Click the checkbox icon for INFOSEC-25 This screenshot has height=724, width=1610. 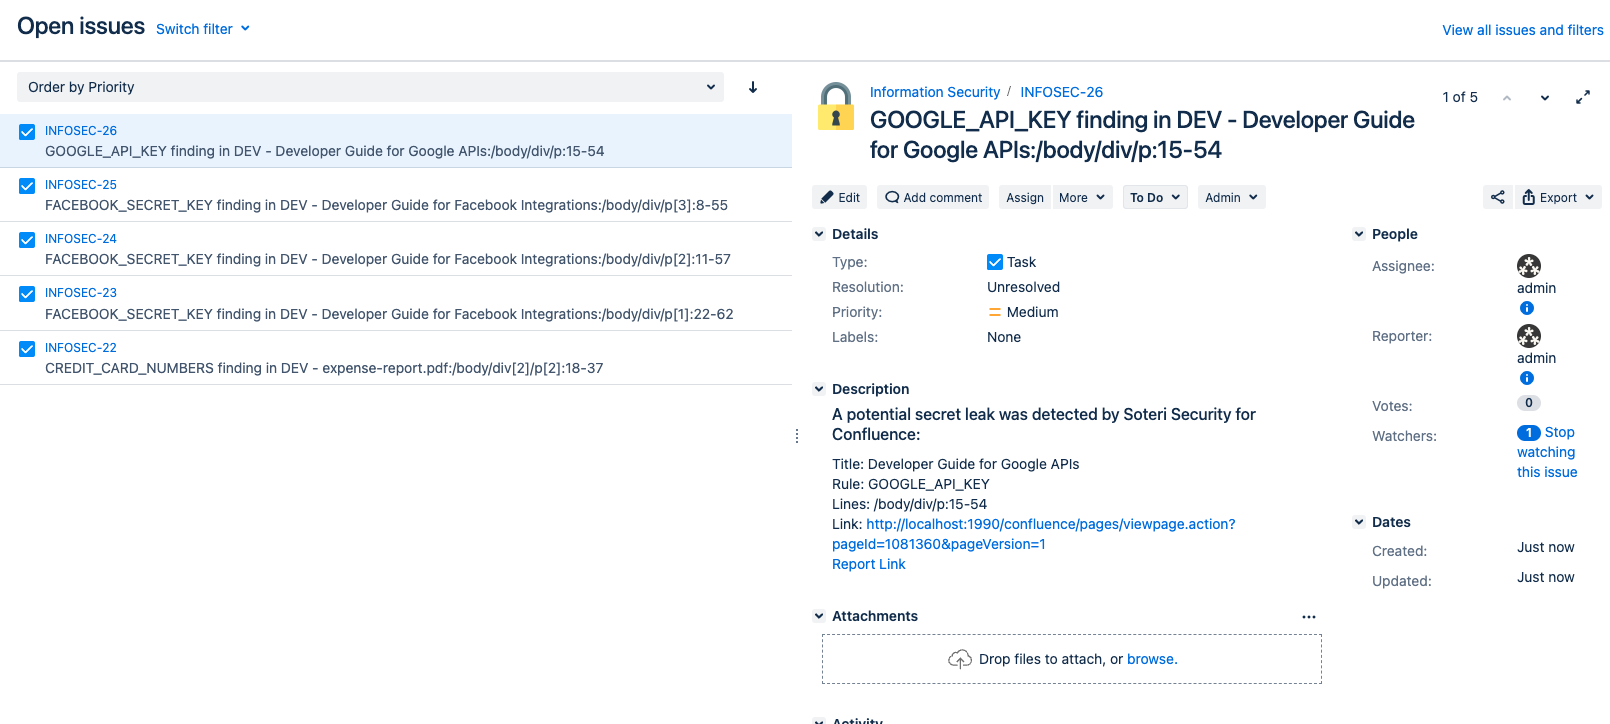click(x=27, y=186)
